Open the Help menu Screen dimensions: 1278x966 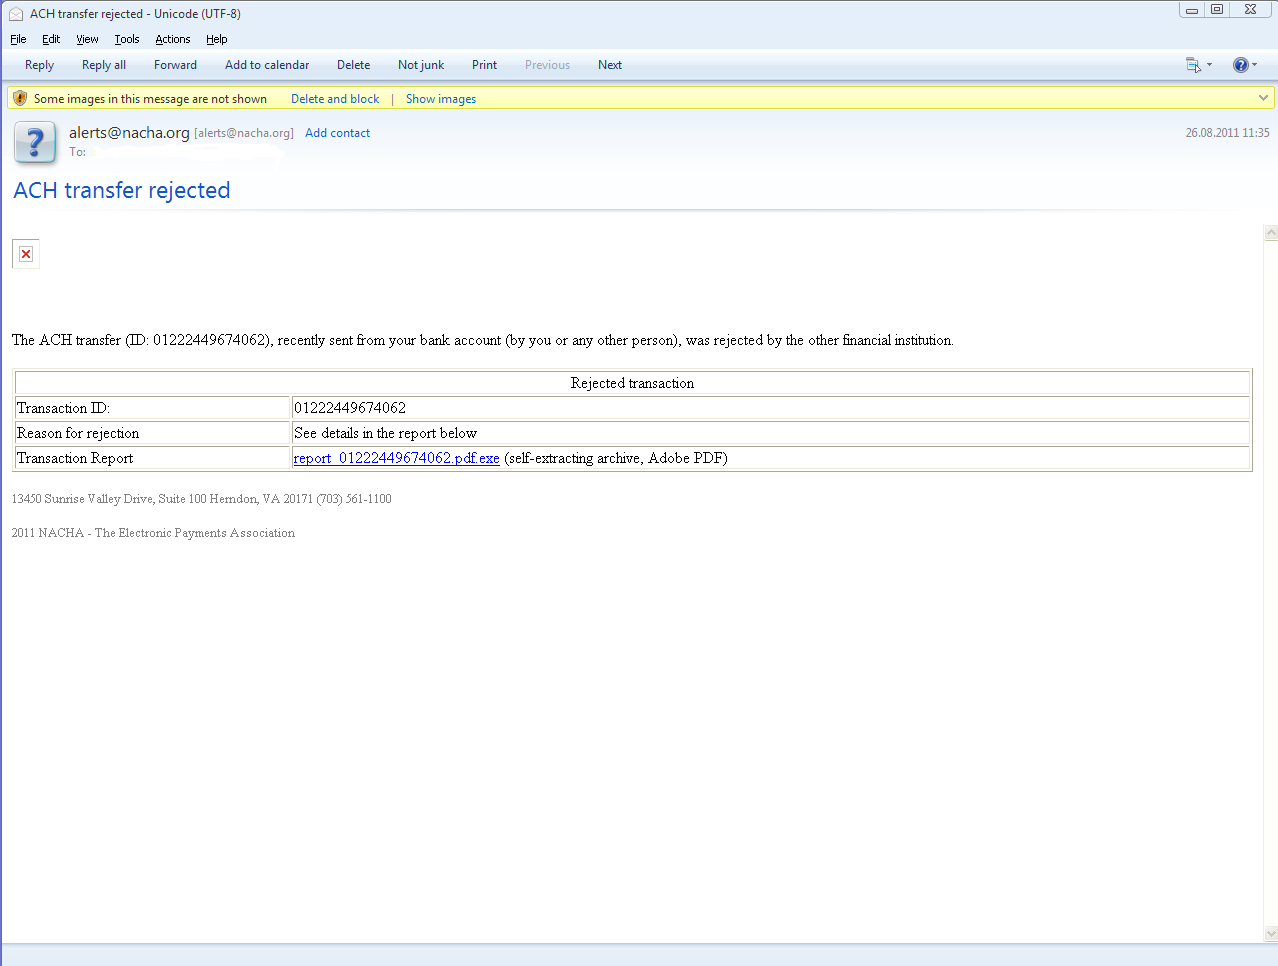pos(217,39)
